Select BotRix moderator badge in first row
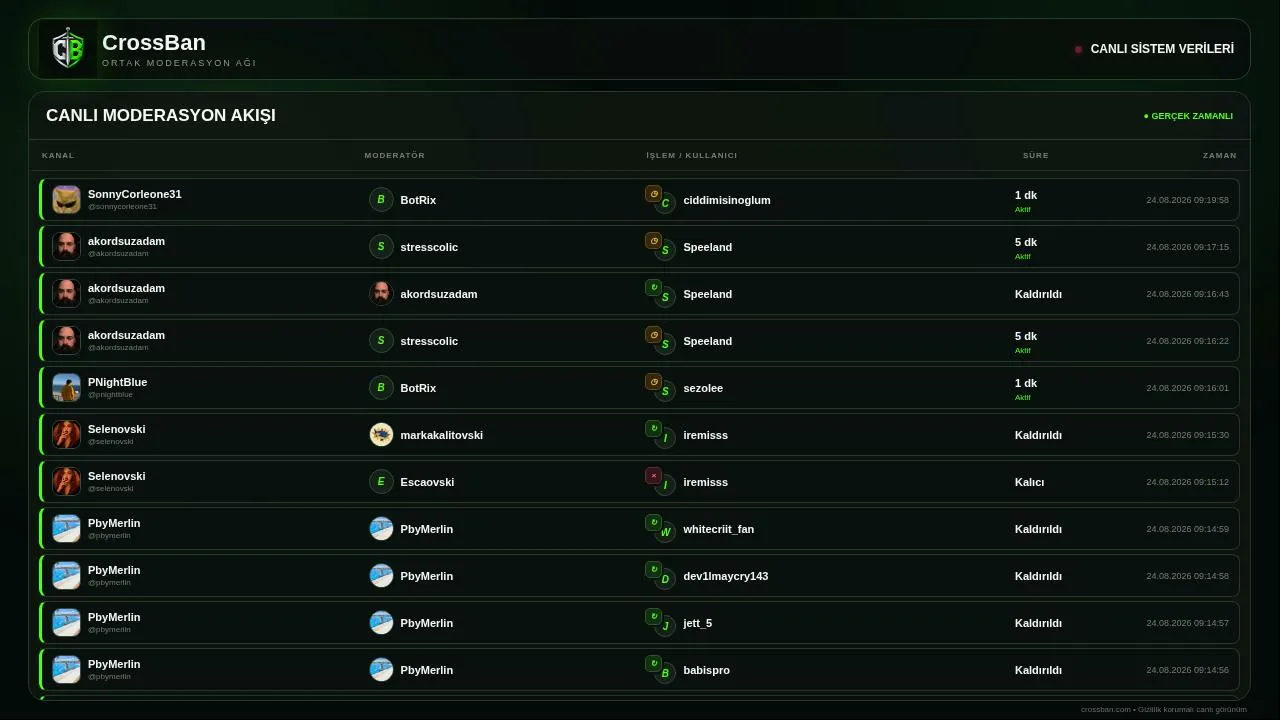Viewport: 1280px width, 720px height. pyautogui.click(x=381, y=199)
